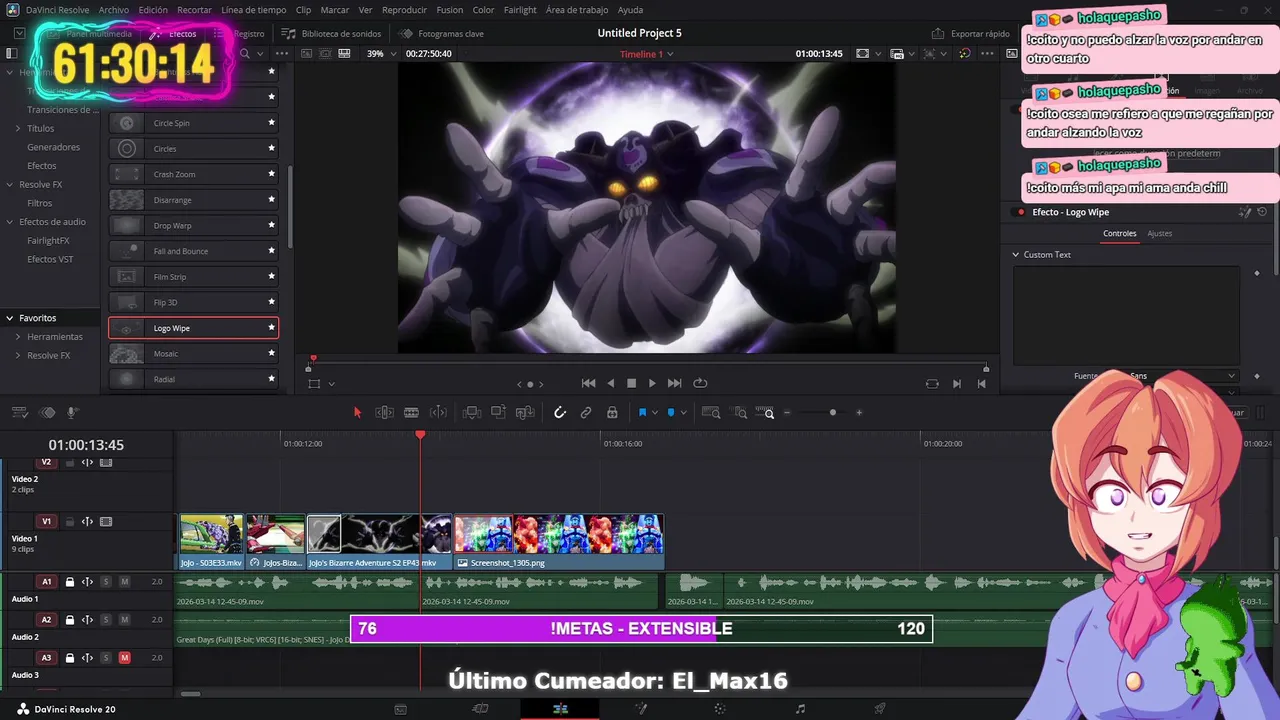Image resolution: width=1280 pixels, height=720 pixels.
Task: Expand Herramientas under Favoritos
Action: (18, 337)
